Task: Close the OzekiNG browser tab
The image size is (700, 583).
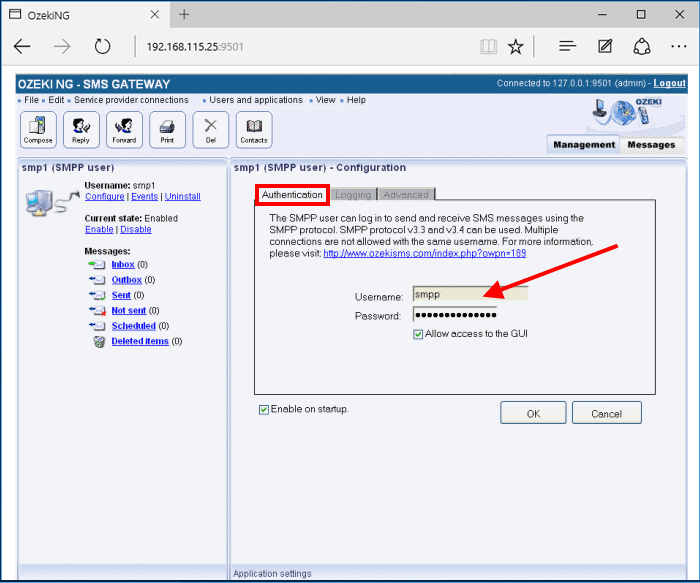Action: [155, 15]
